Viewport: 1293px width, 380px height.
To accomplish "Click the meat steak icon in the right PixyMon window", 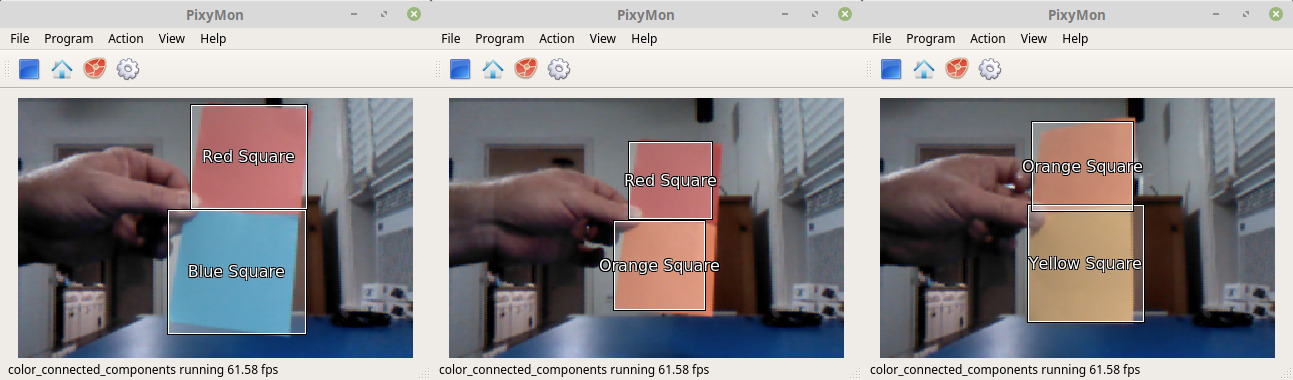I will click(x=957, y=69).
